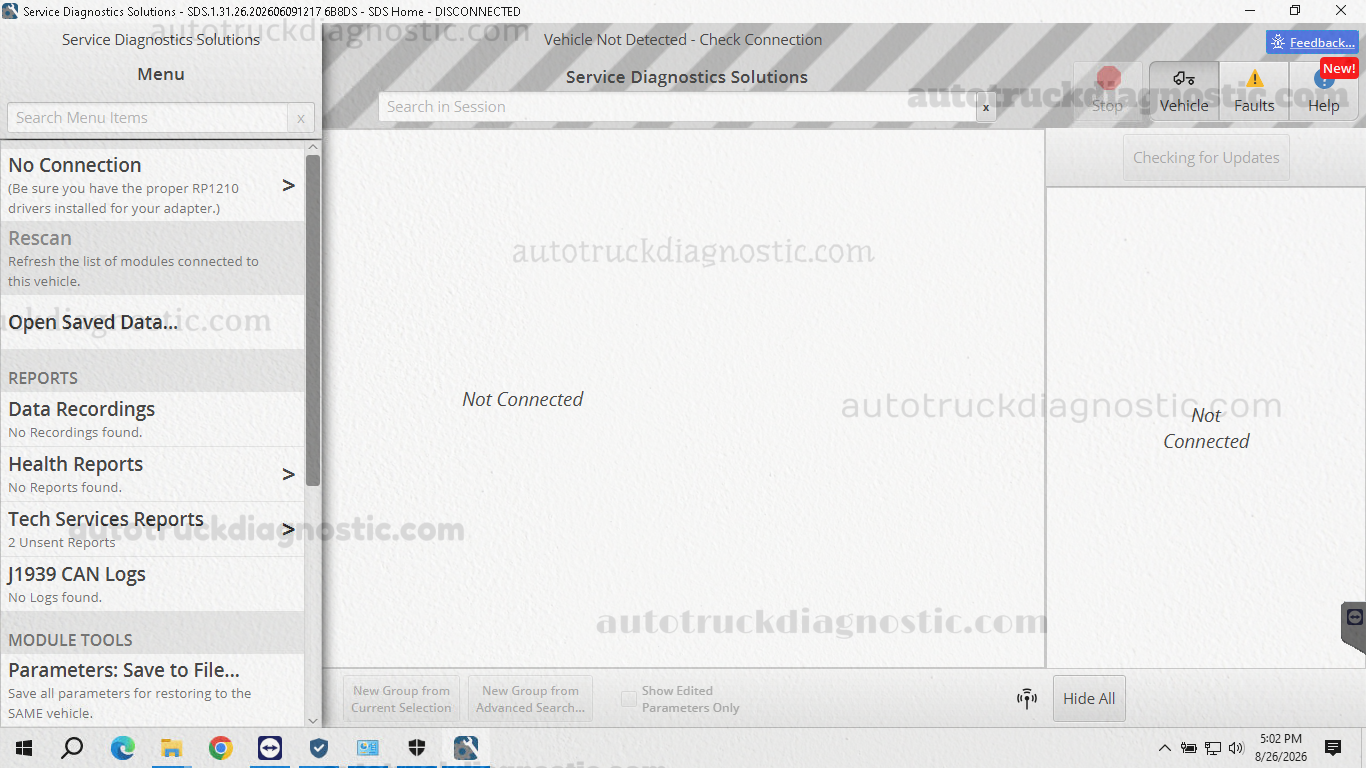Click the antenna signal icon beside Hide All
This screenshot has width=1366, height=768.
pyautogui.click(x=1027, y=699)
